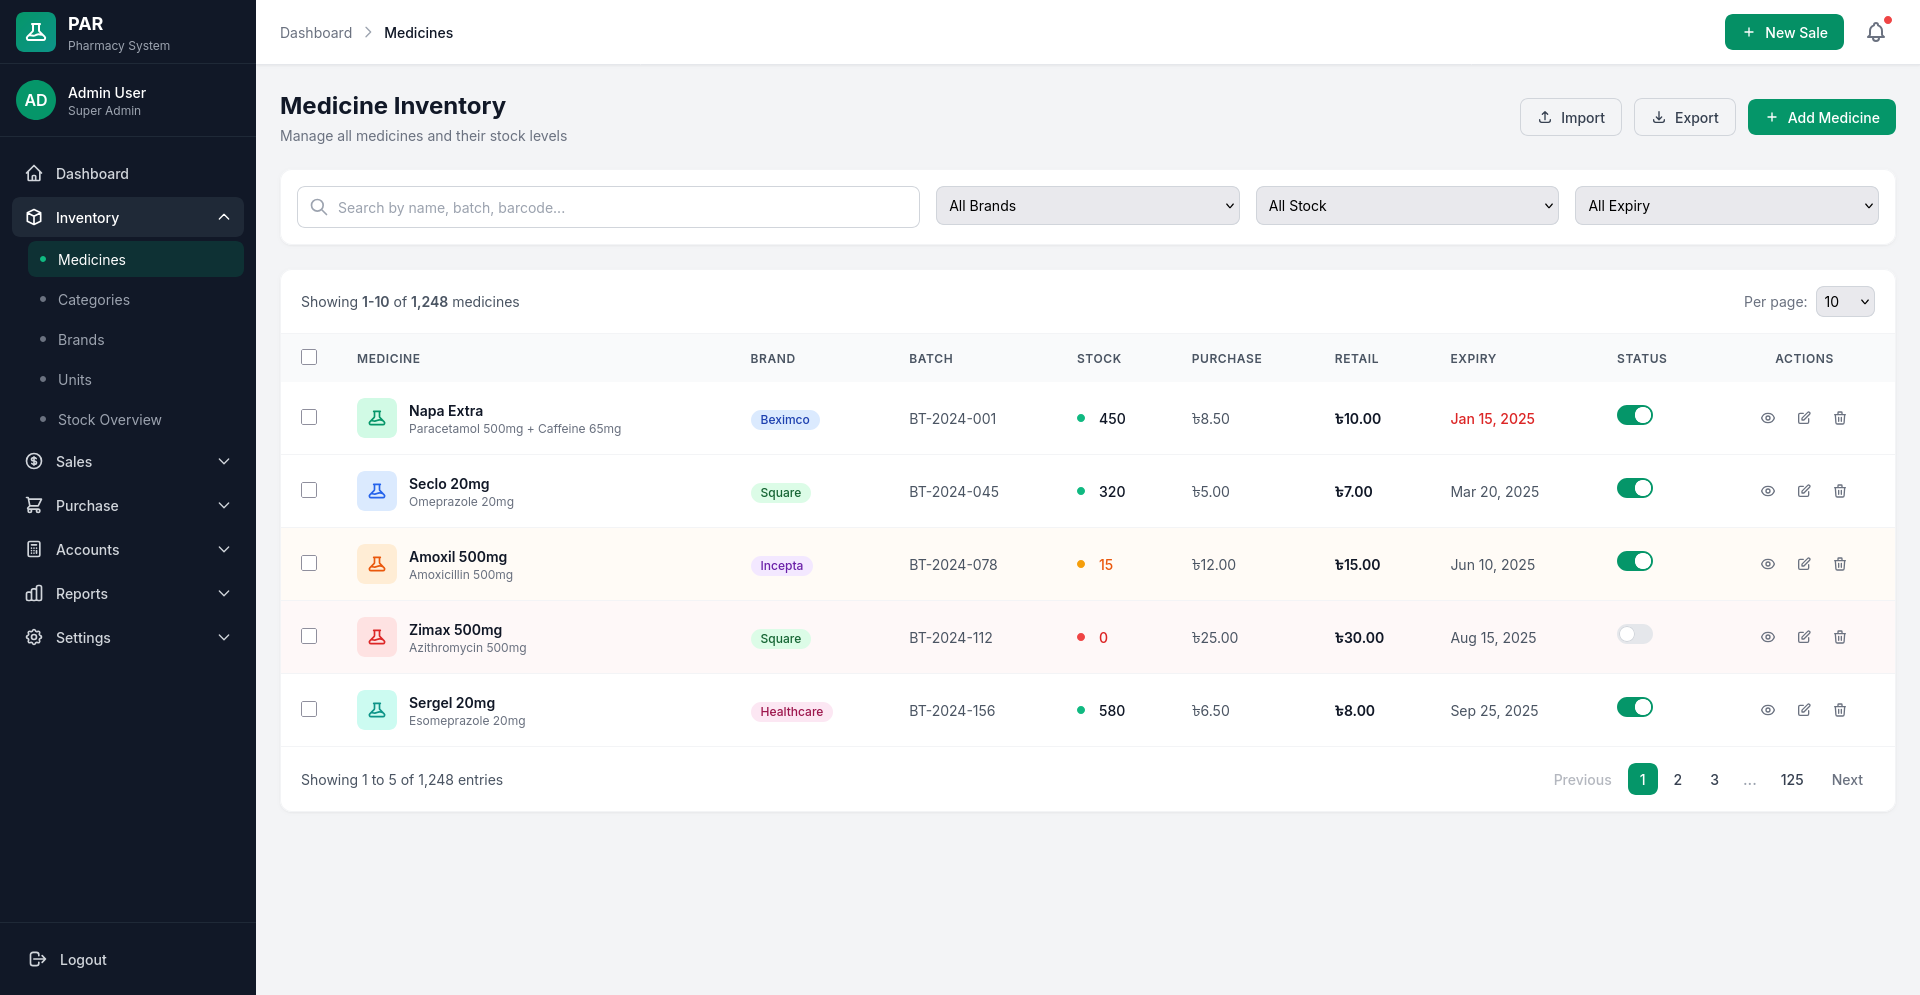Go to Categories in the Inventory submenu
The width and height of the screenshot is (1920, 995).
point(94,300)
